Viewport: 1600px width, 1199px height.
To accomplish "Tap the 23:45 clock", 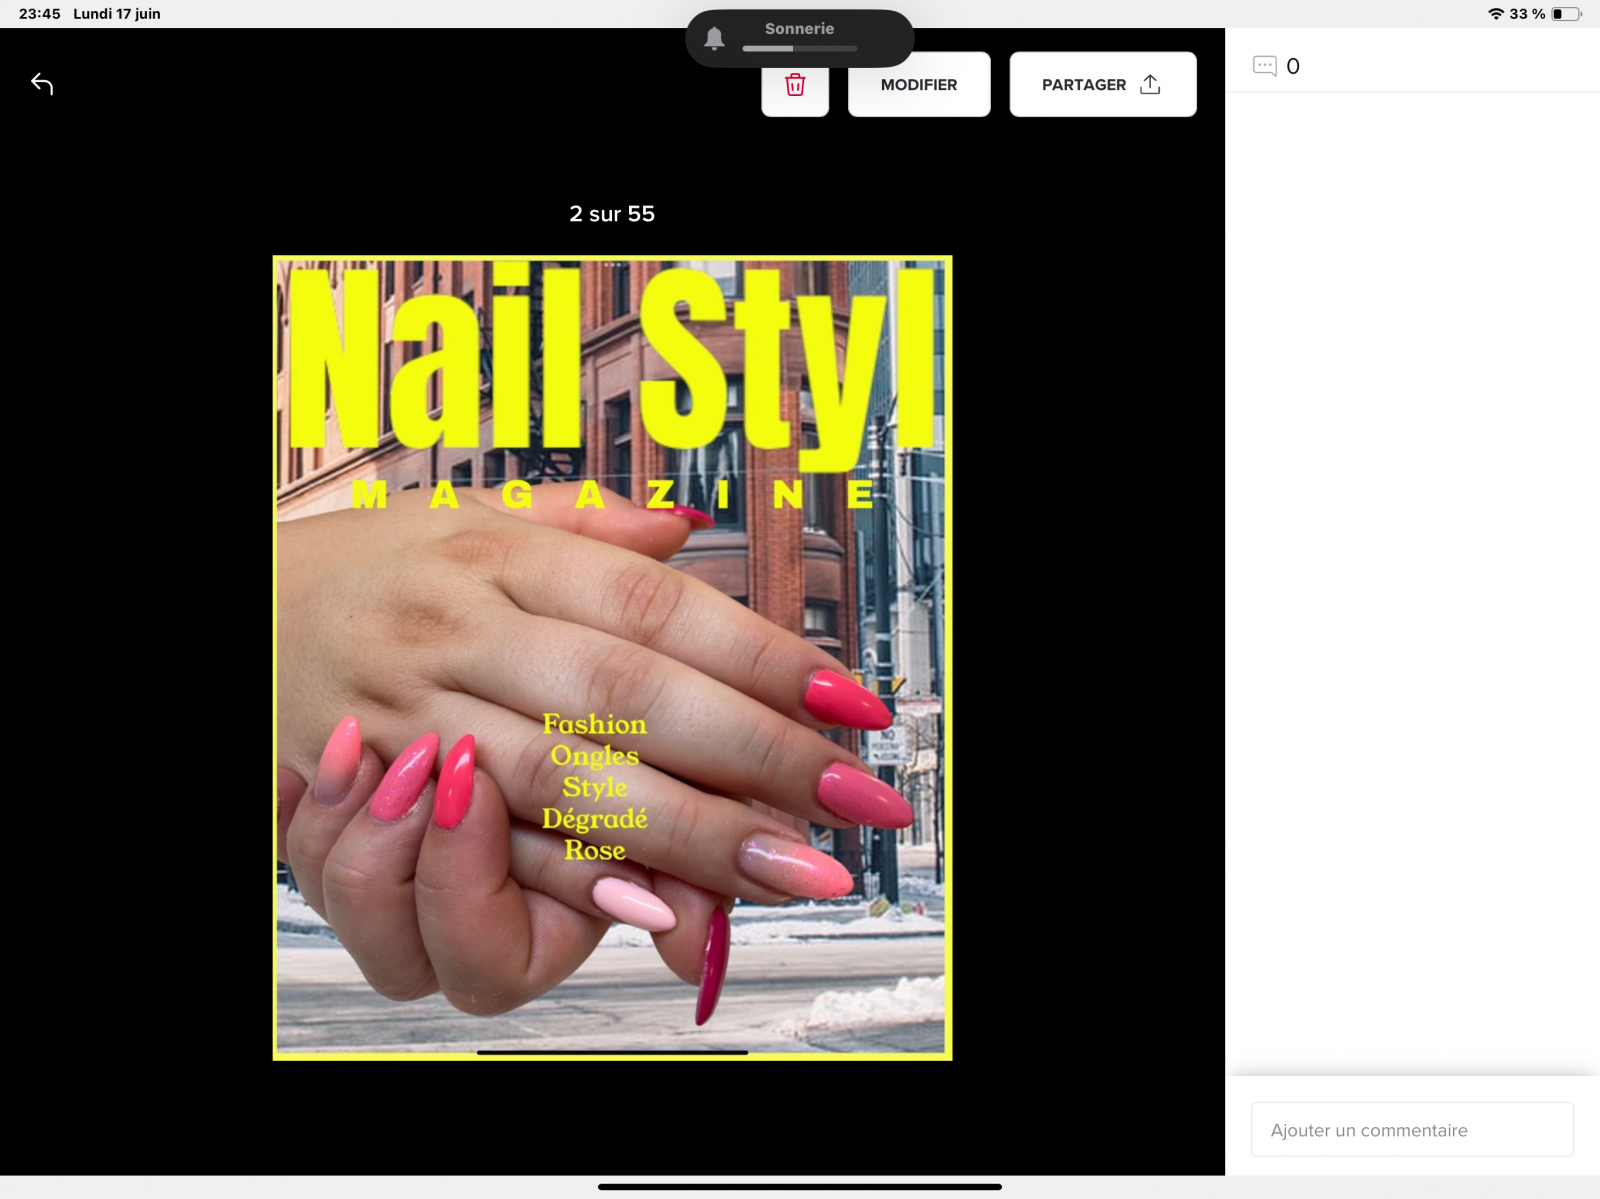I will pyautogui.click(x=40, y=14).
